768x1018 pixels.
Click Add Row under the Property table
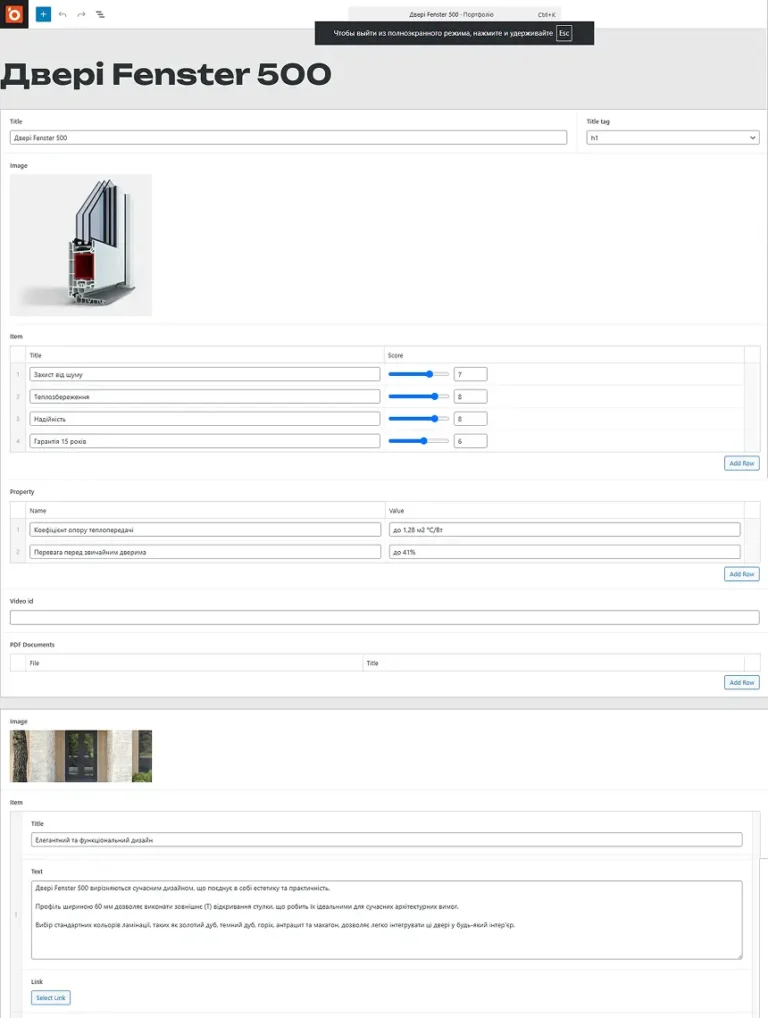pos(741,574)
